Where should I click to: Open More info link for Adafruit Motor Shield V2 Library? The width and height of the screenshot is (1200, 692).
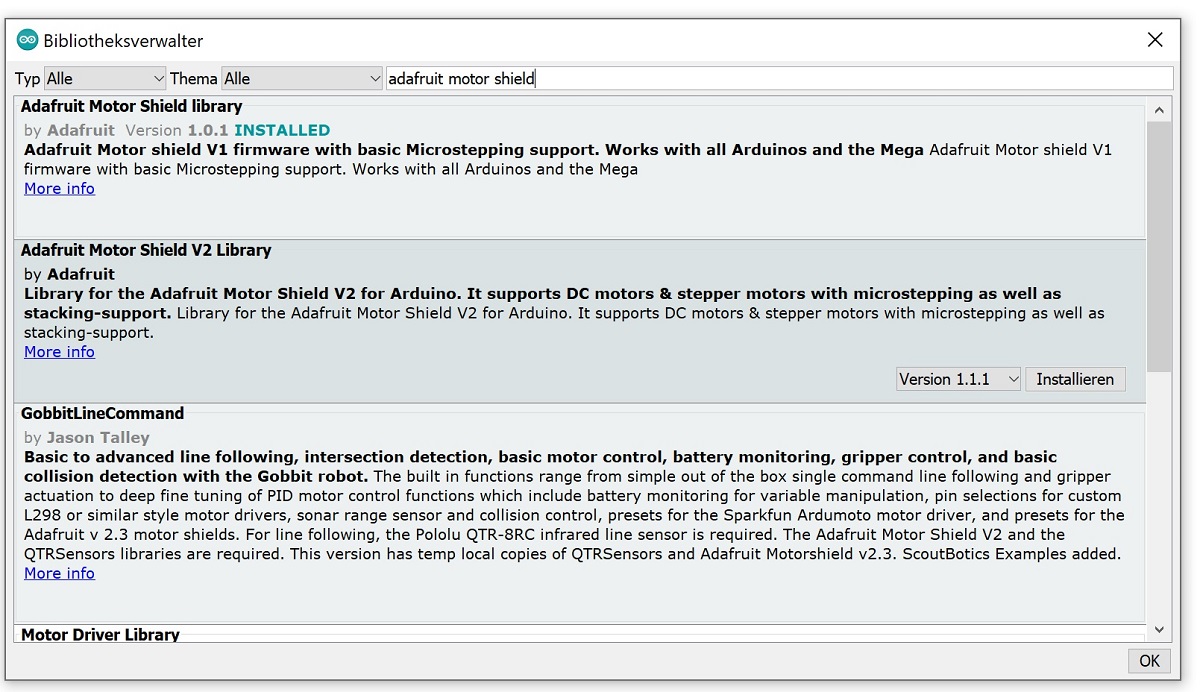[x=59, y=352]
